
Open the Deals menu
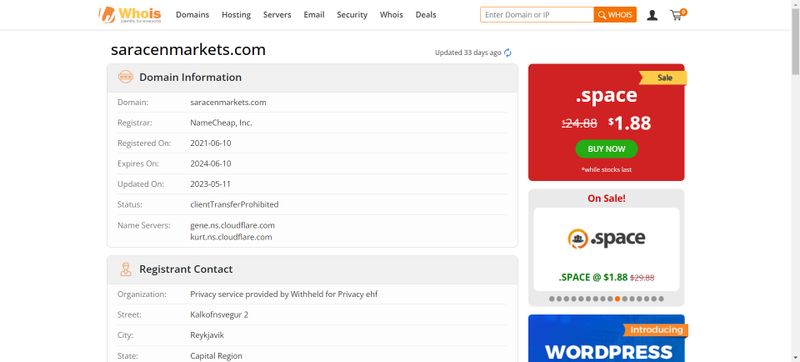426,15
